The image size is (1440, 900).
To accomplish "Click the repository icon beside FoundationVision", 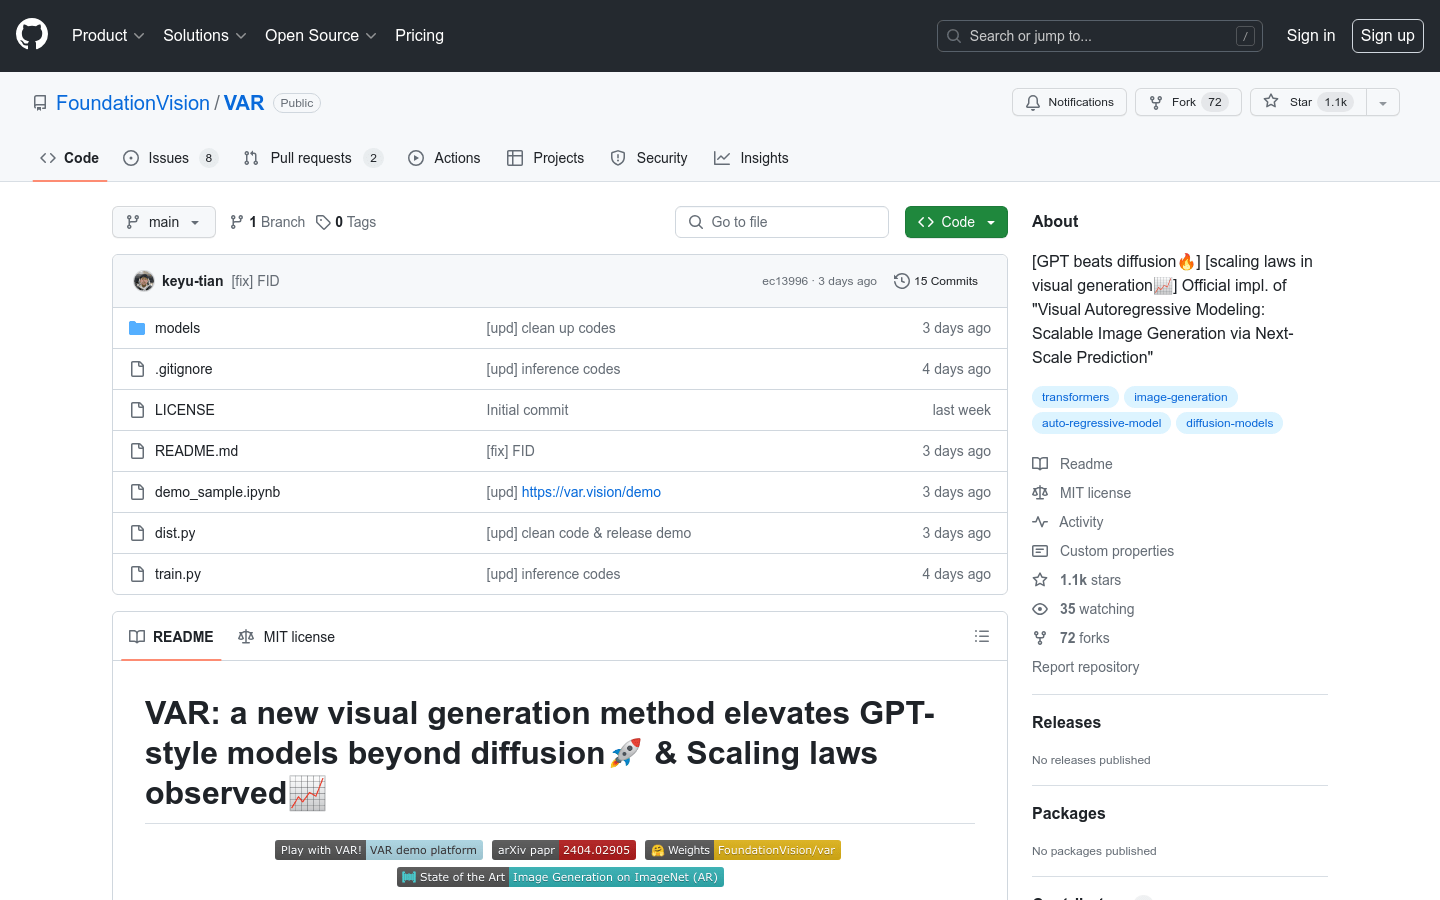I will (40, 103).
